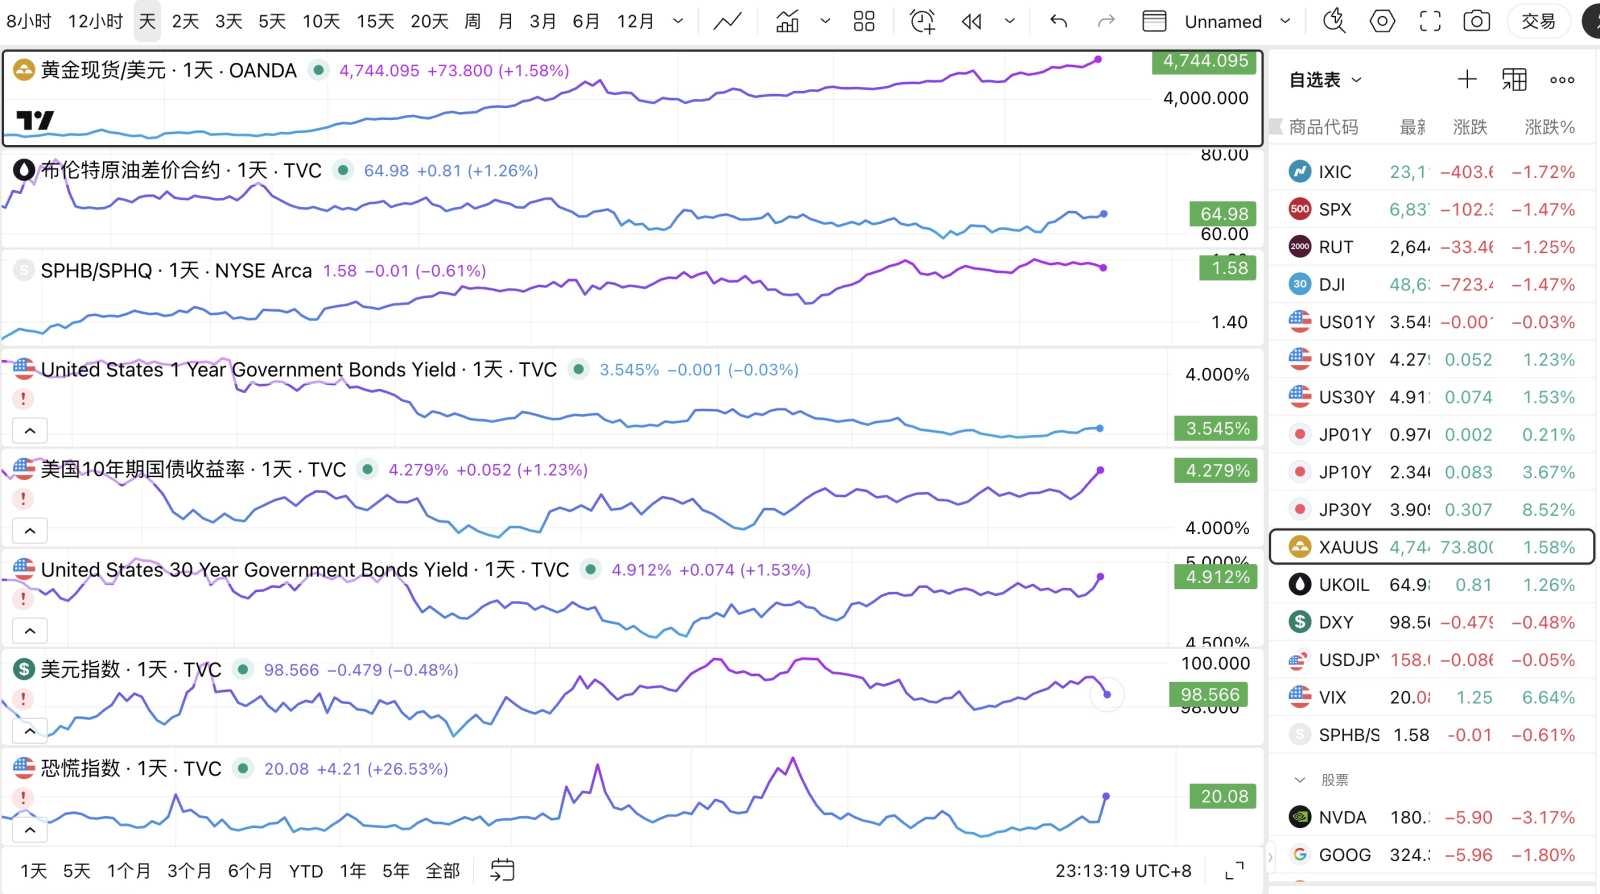Click market status dot beside 布伦特原油差价合约

tap(343, 170)
